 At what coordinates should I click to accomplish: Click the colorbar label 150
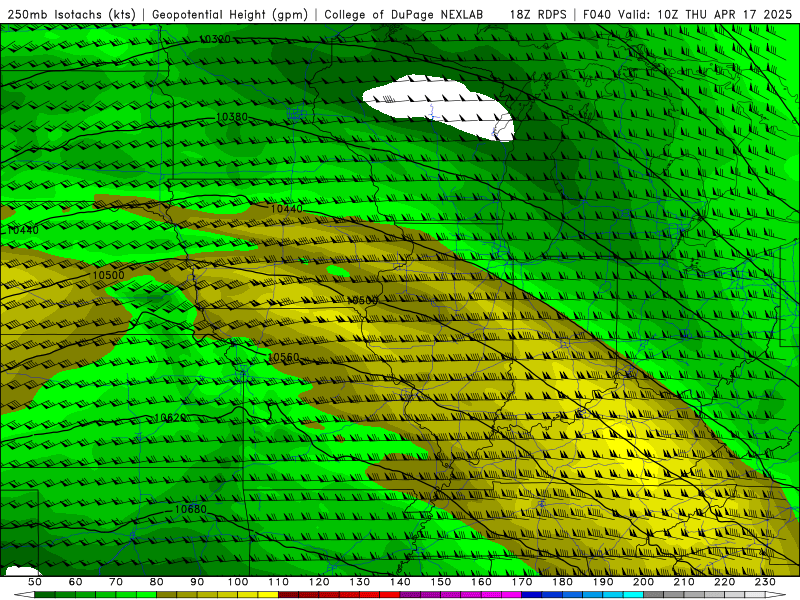[x=440, y=582]
